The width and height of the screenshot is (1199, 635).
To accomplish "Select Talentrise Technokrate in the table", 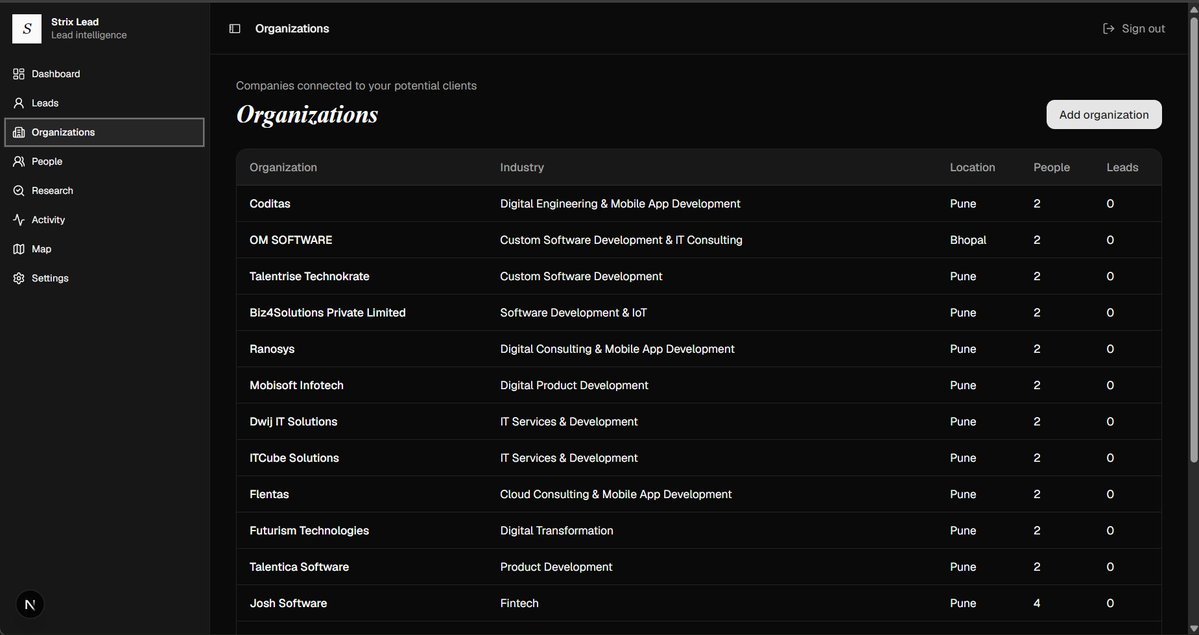I will tap(309, 276).
